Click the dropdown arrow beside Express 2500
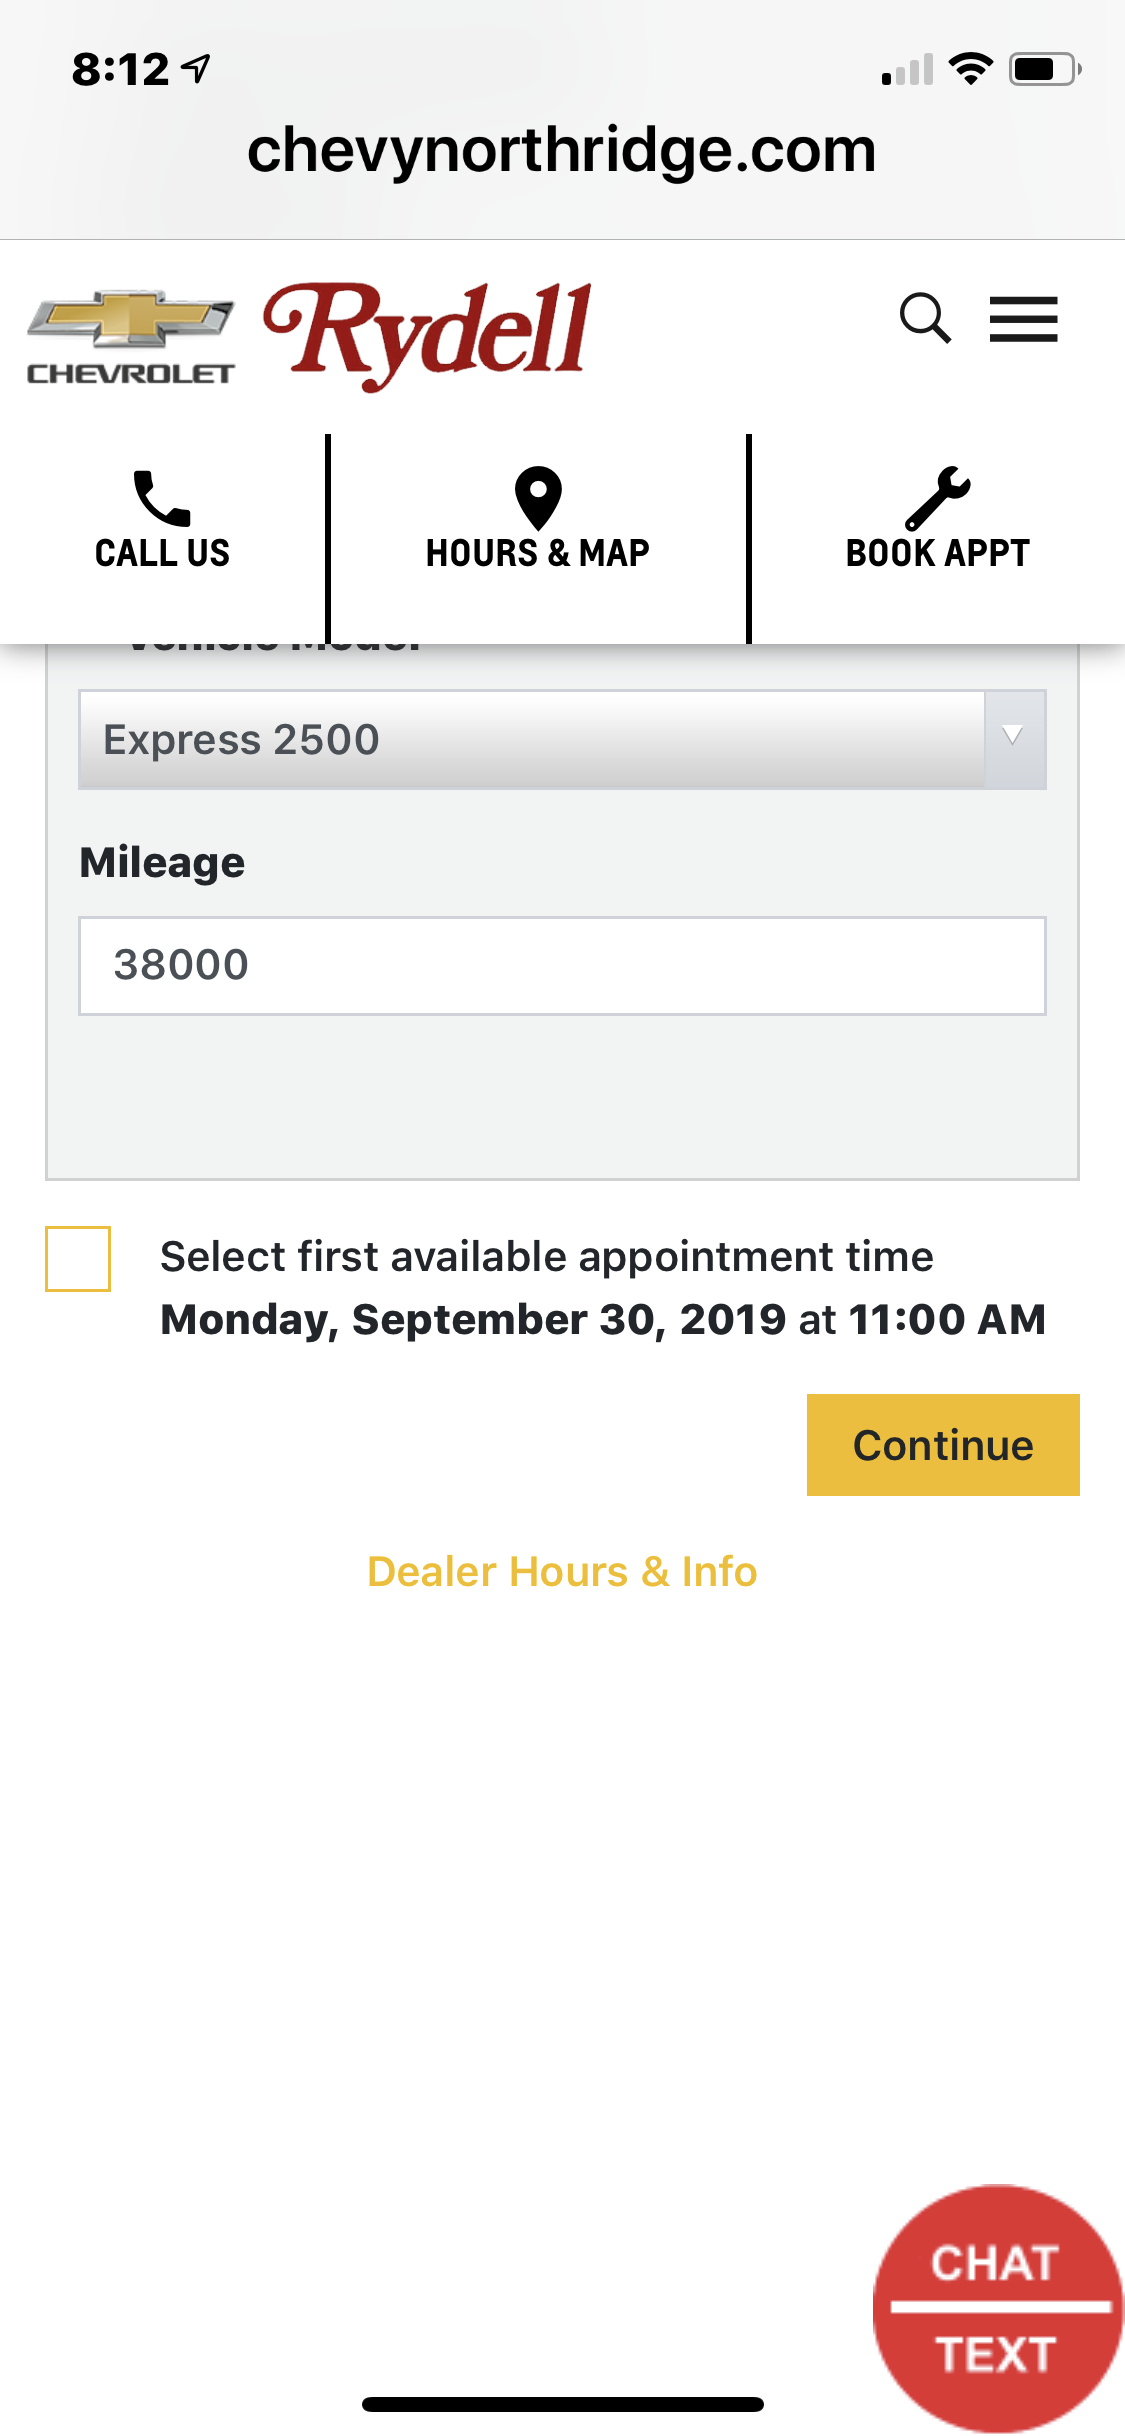Image resolution: width=1125 pixels, height=2436 pixels. (1013, 738)
